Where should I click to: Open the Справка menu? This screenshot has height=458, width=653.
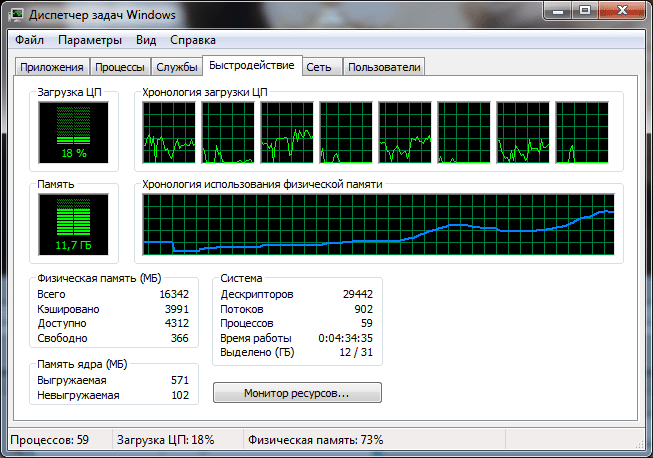click(193, 40)
